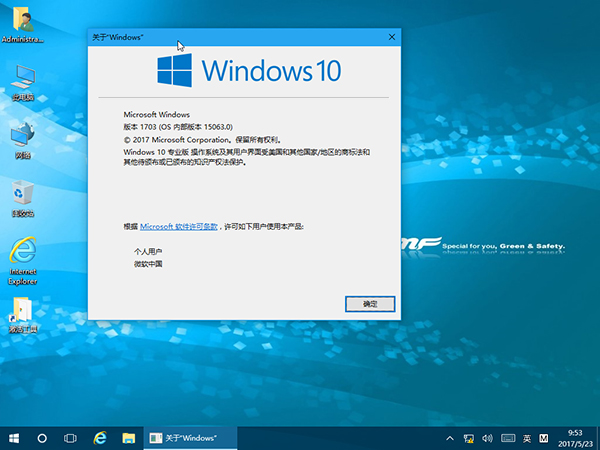The image size is (600, 450).
Task: Click the 2017 Microsoft Corporation copyright line
Action: (202, 140)
